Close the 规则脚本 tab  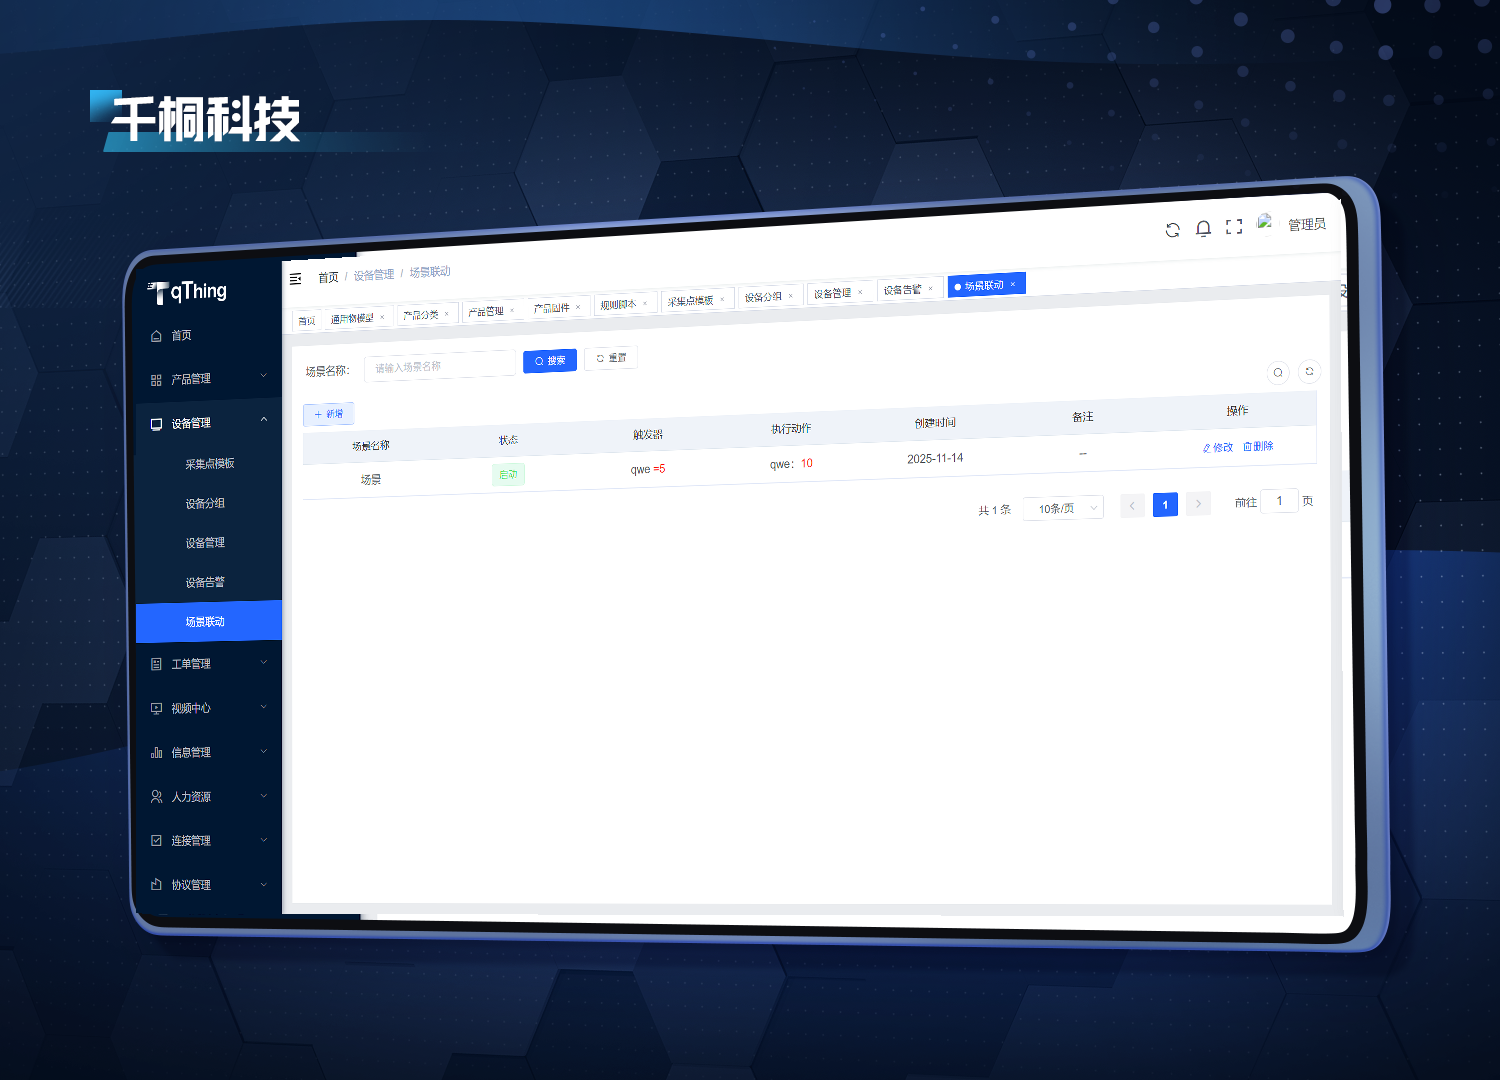coord(645,303)
